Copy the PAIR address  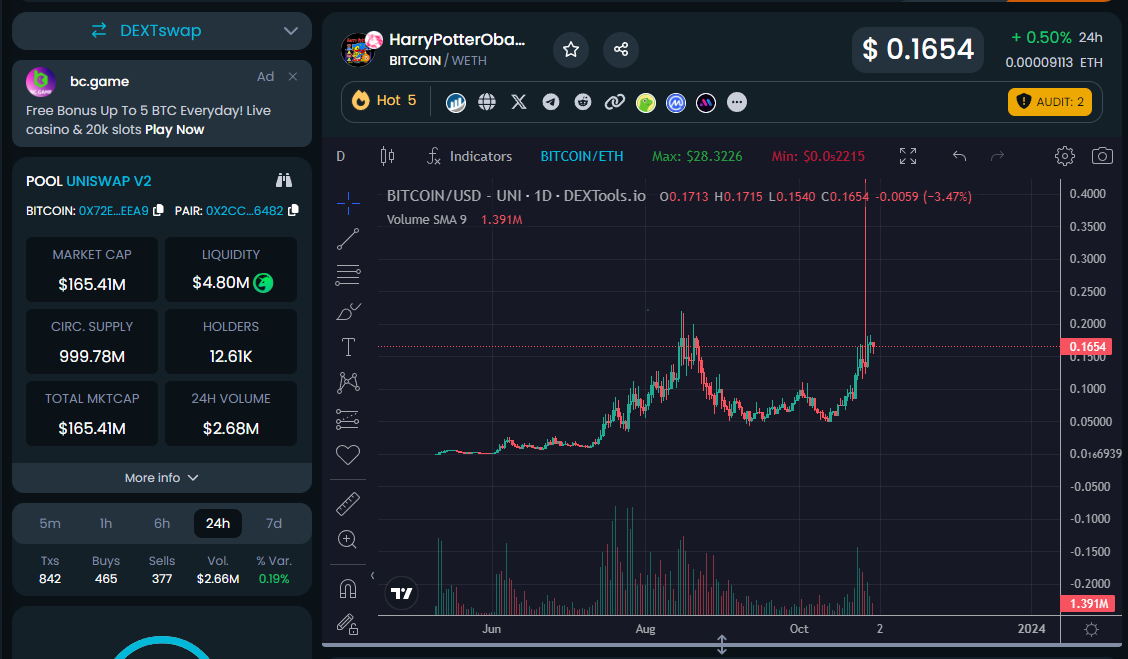point(293,210)
